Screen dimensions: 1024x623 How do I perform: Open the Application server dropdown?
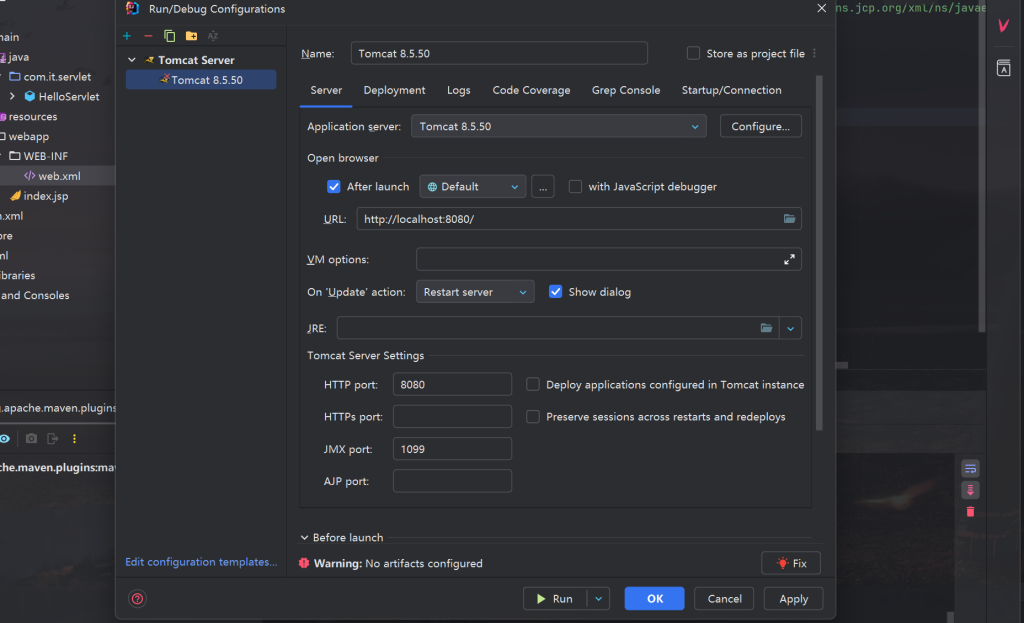click(558, 127)
